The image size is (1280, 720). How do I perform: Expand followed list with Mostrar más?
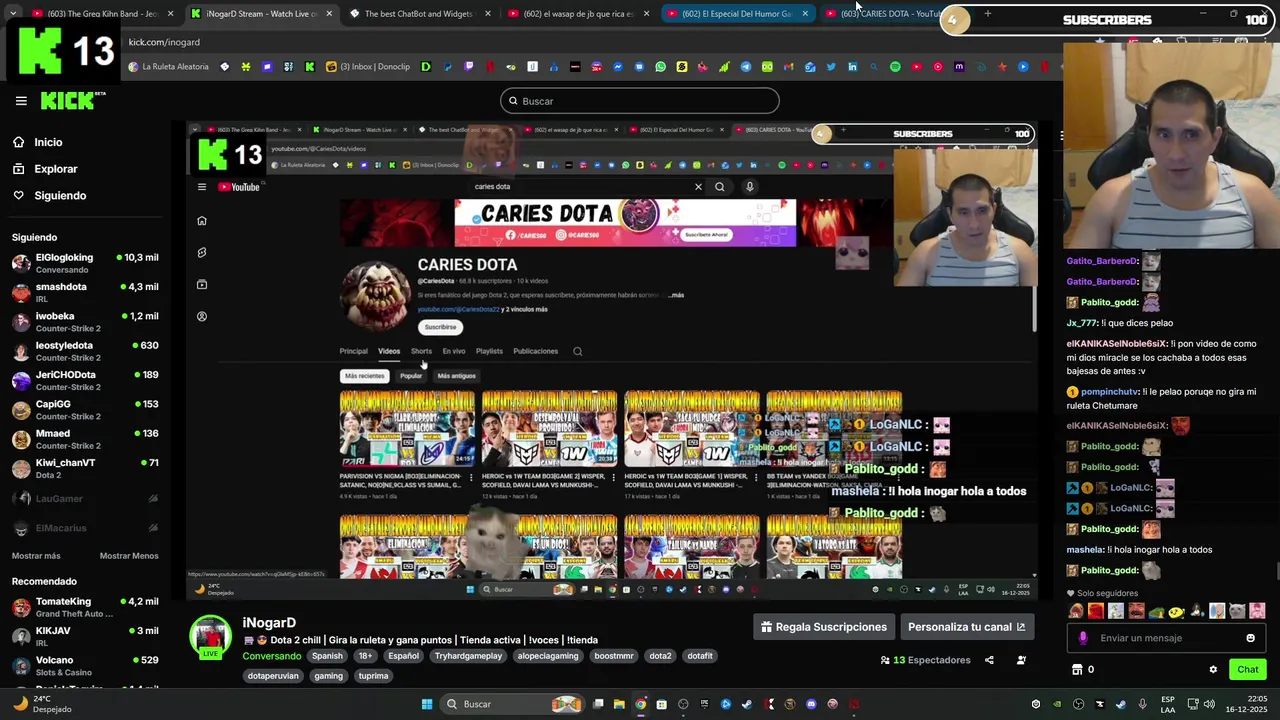pyautogui.click(x=36, y=556)
